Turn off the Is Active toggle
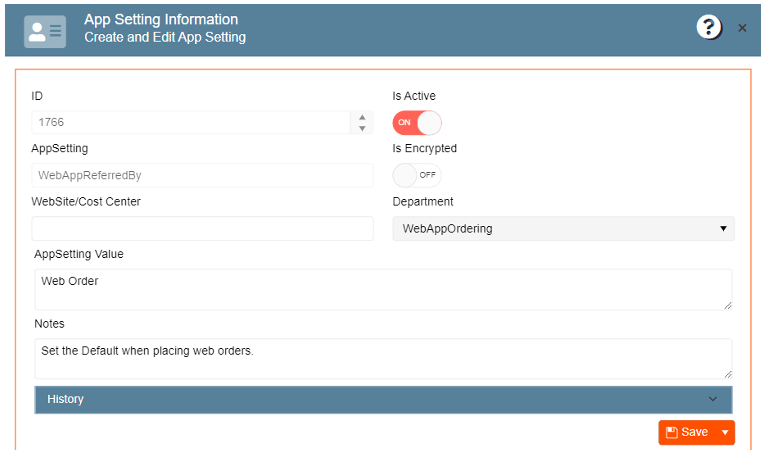 (x=417, y=122)
